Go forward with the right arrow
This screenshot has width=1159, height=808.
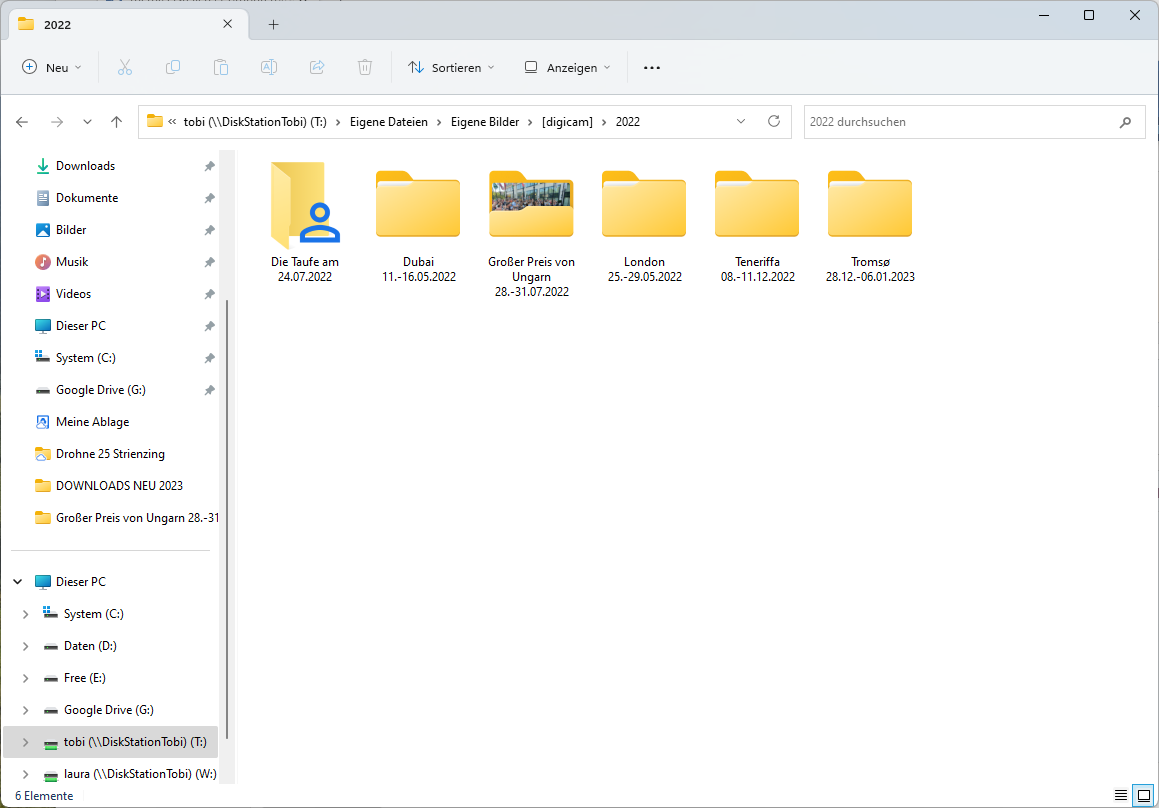click(x=57, y=122)
